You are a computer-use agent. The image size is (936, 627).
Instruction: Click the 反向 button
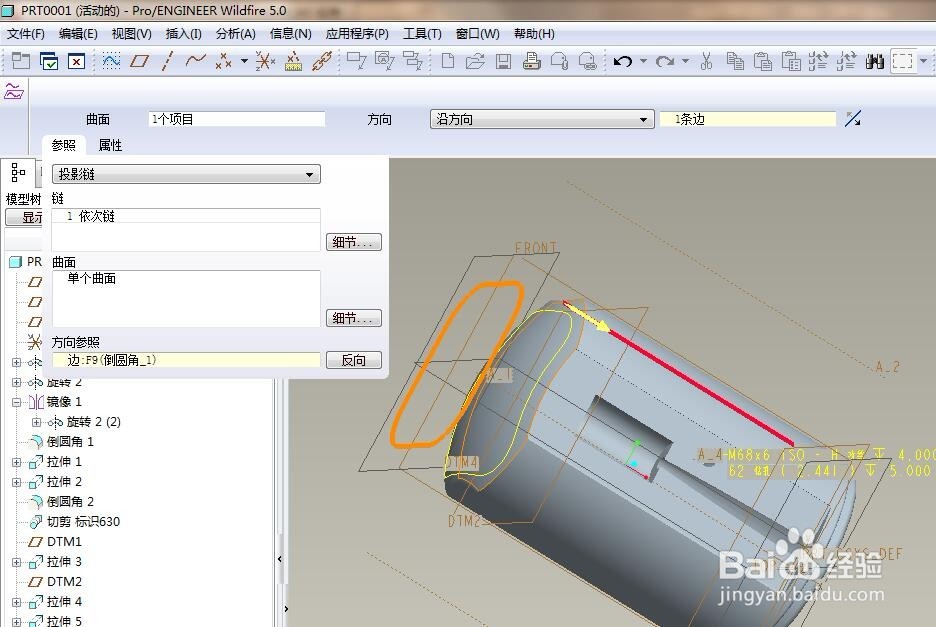coord(353,360)
